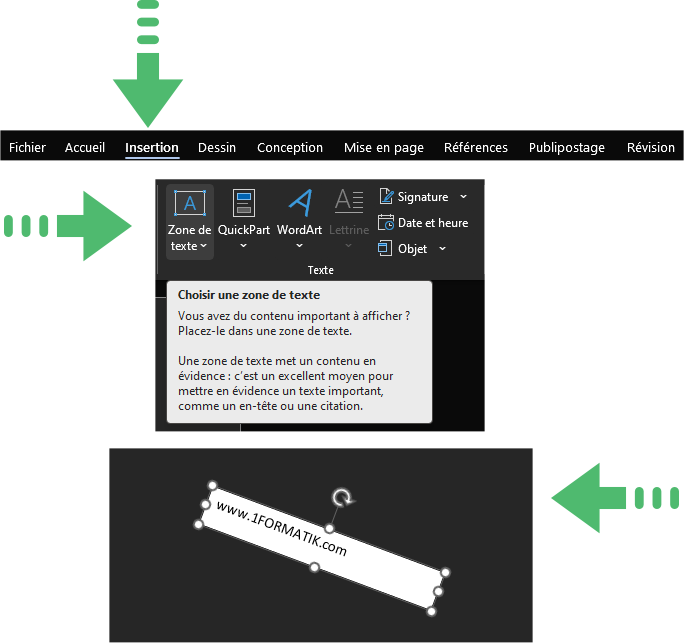The image size is (684, 643).
Task: Expand the Lettrine dropdown chevron
Action: [x=348, y=246]
